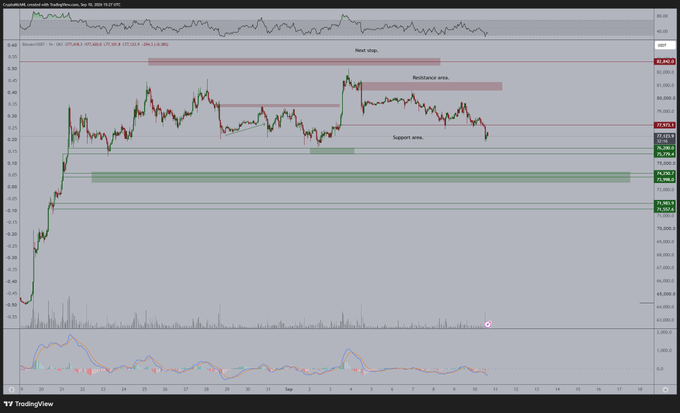Click the 2,000.0 label on the MACD scale
The image size is (680, 413).
[x=664, y=332]
